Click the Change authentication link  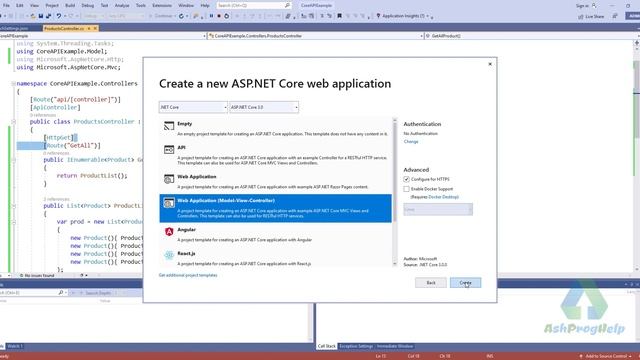(411, 142)
